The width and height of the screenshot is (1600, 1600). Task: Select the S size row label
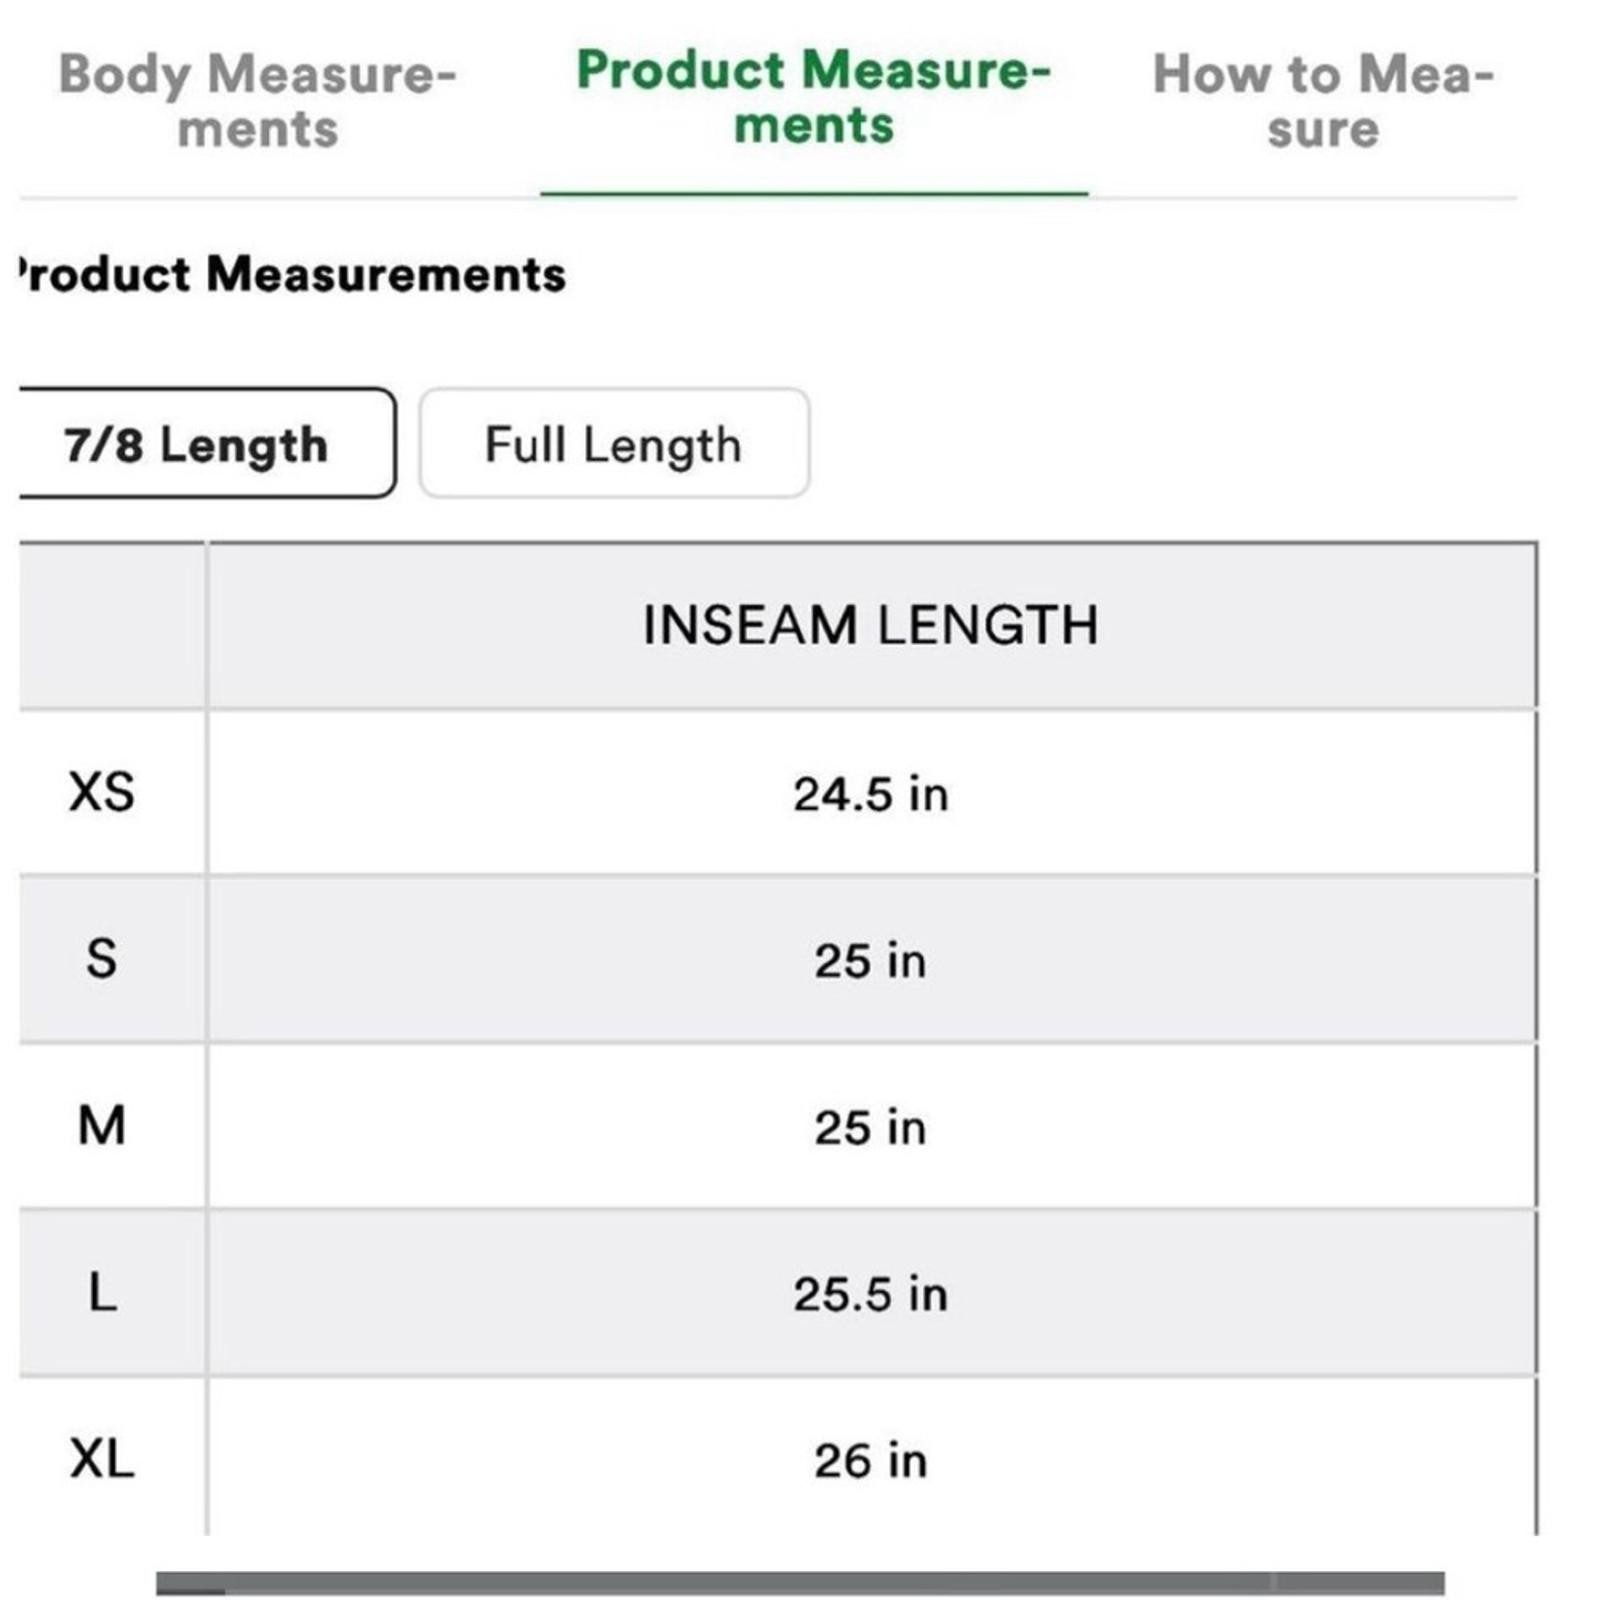click(x=102, y=959)
